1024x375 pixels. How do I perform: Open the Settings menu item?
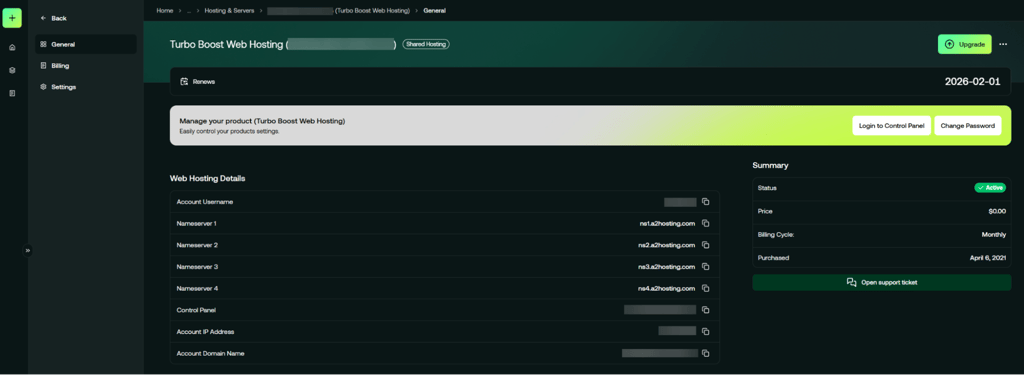[x=86, y=87]
